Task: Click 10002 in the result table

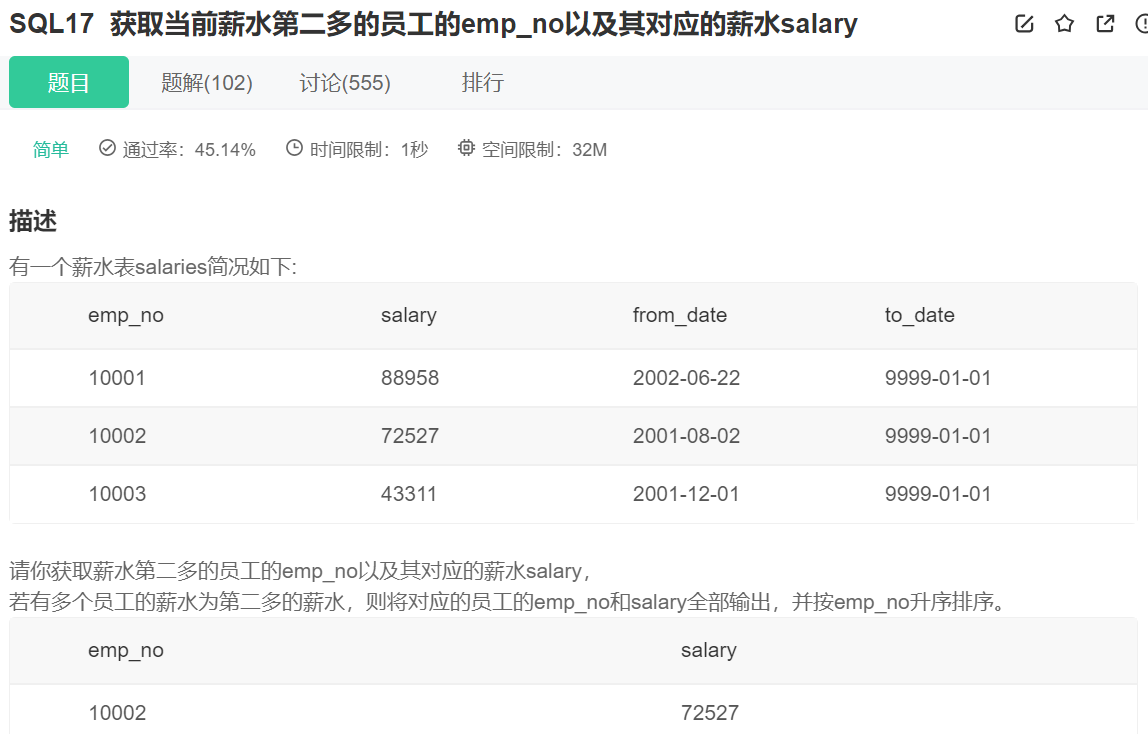Action: 117,713
